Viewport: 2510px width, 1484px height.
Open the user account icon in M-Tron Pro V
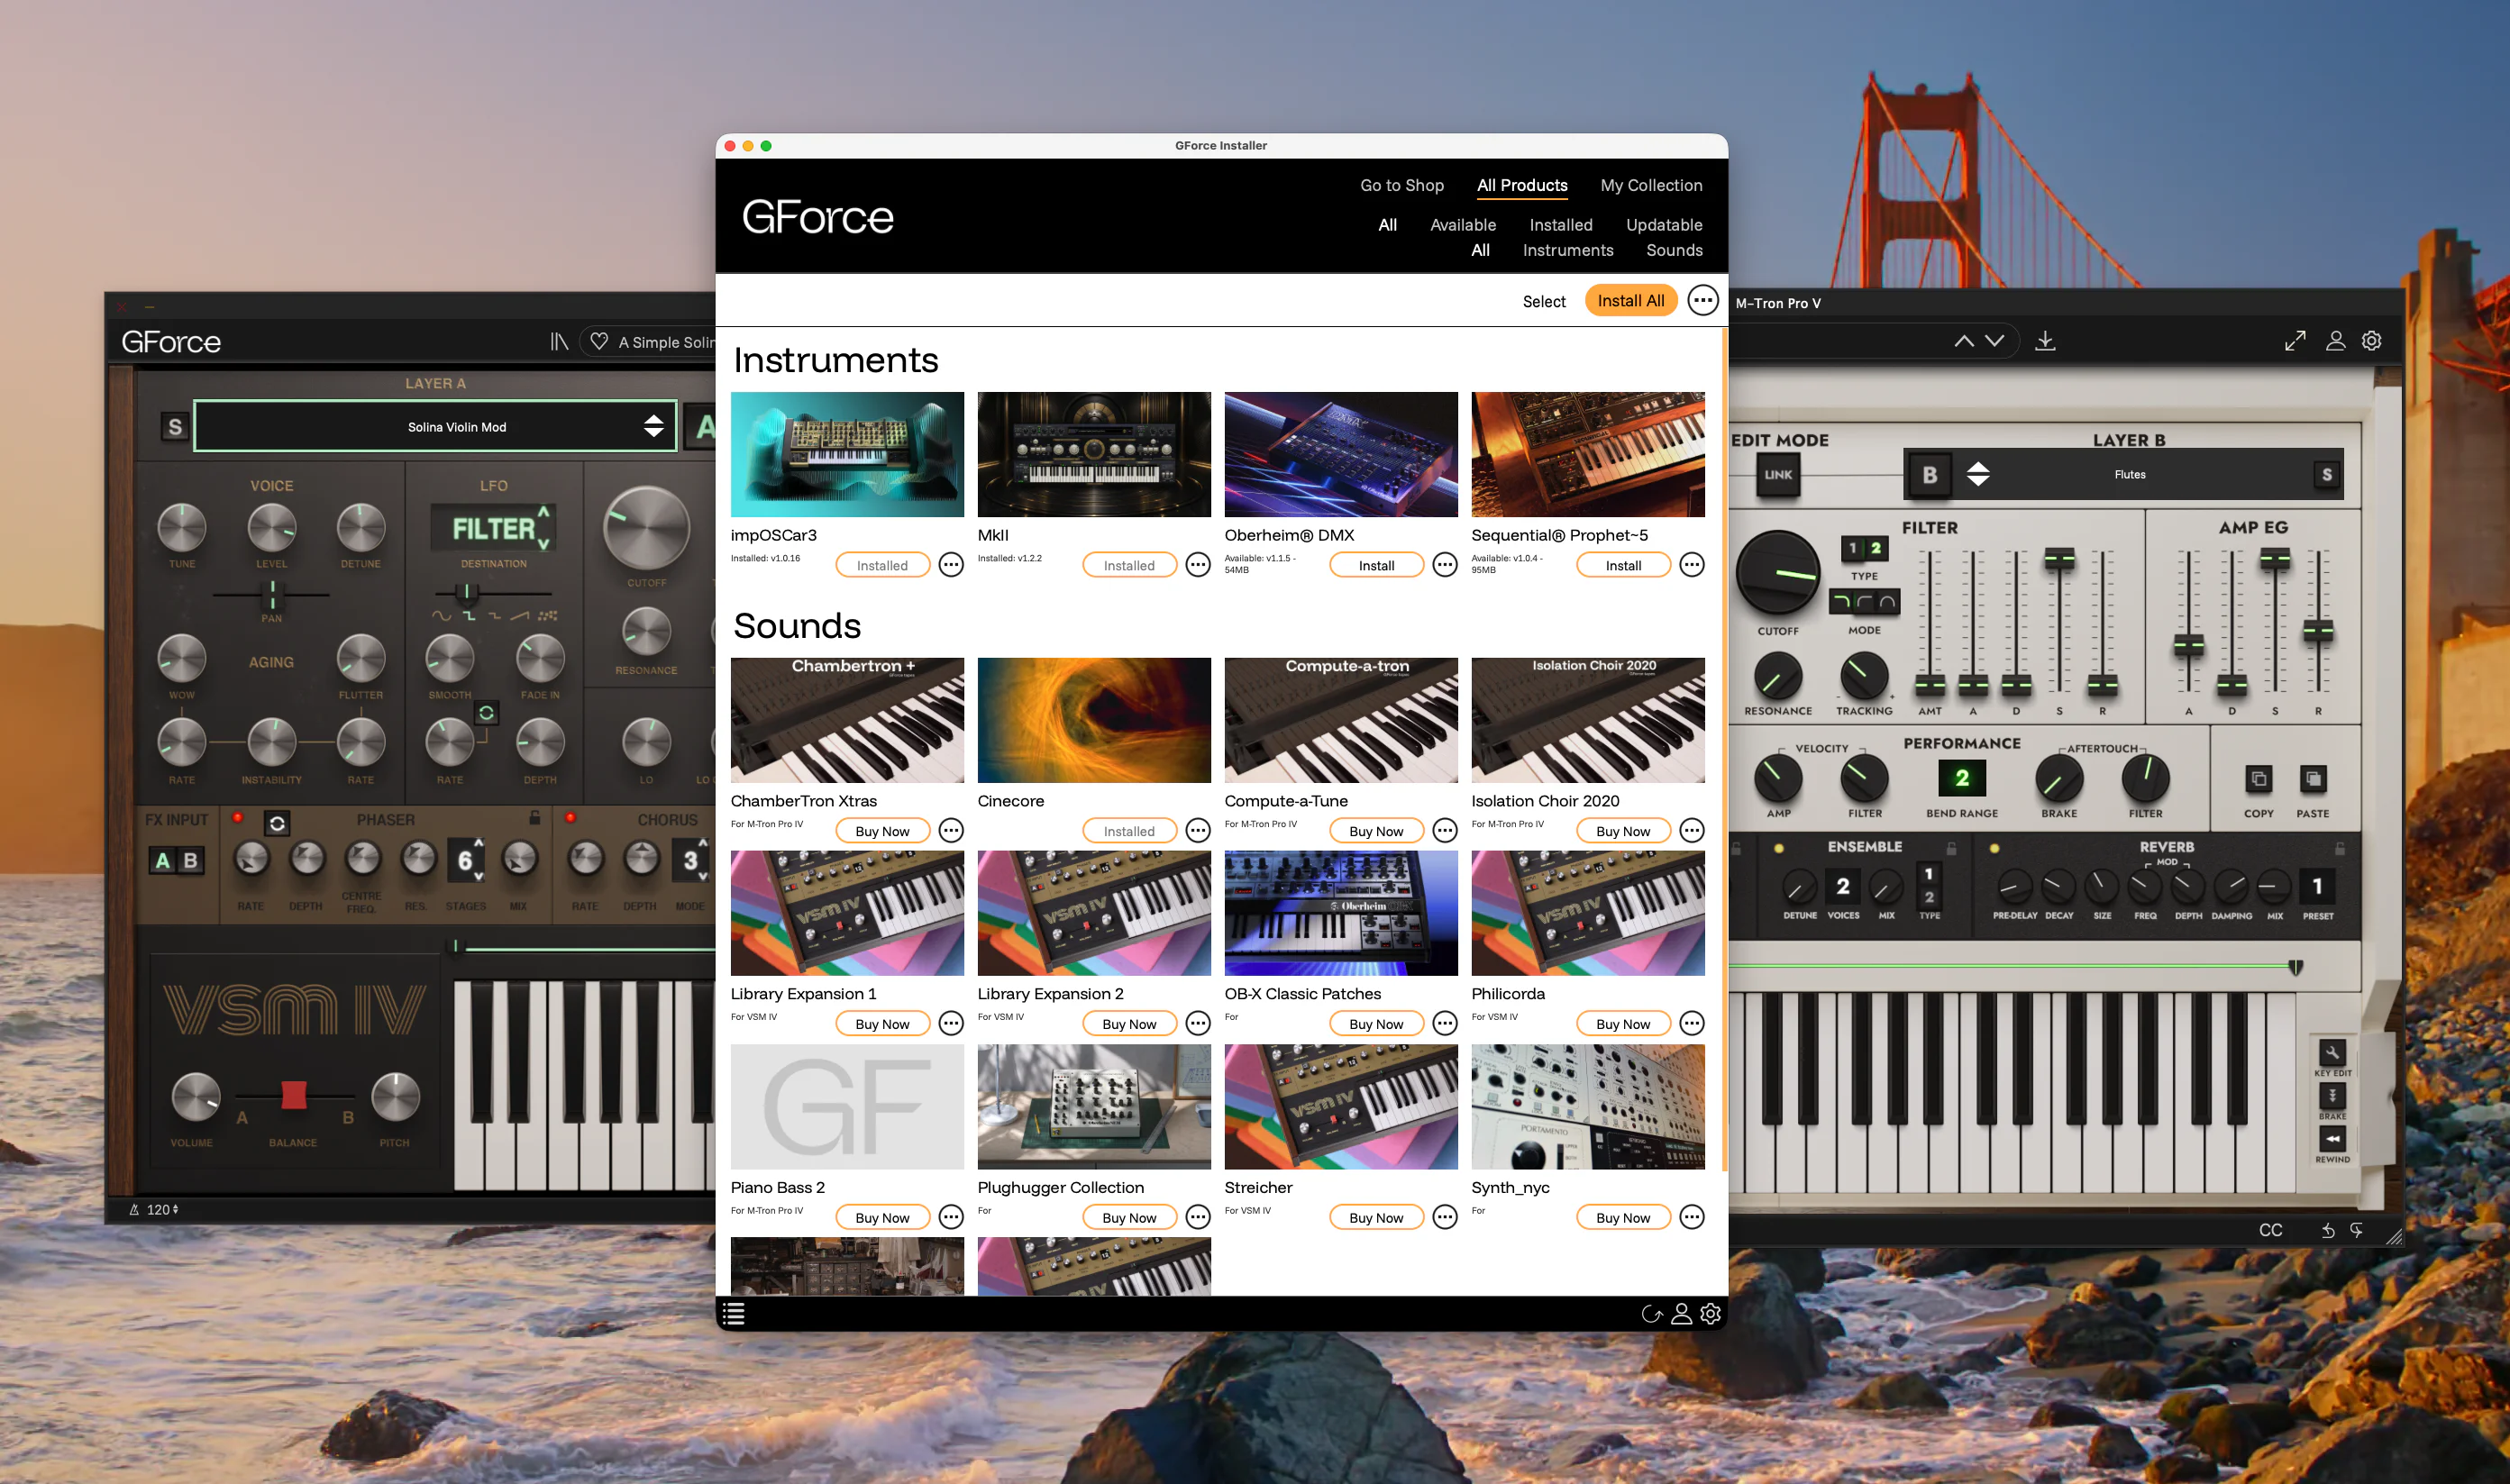pyautogui.click(x=2335, y=341)
